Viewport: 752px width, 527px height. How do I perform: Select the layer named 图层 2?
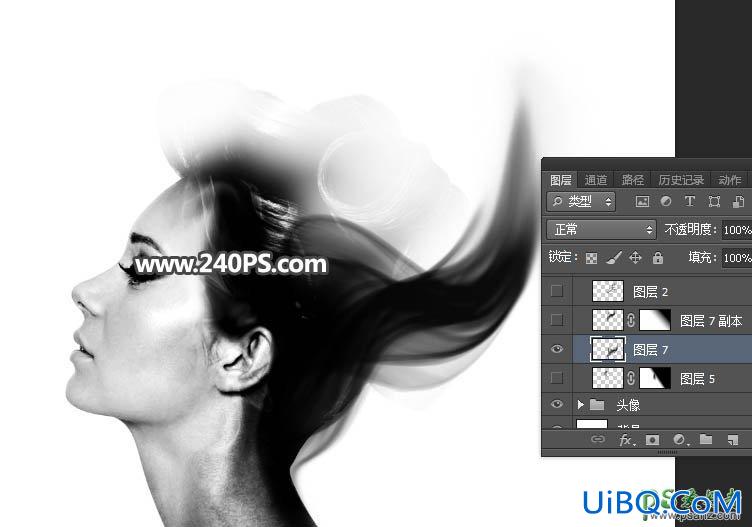point(651,292)
